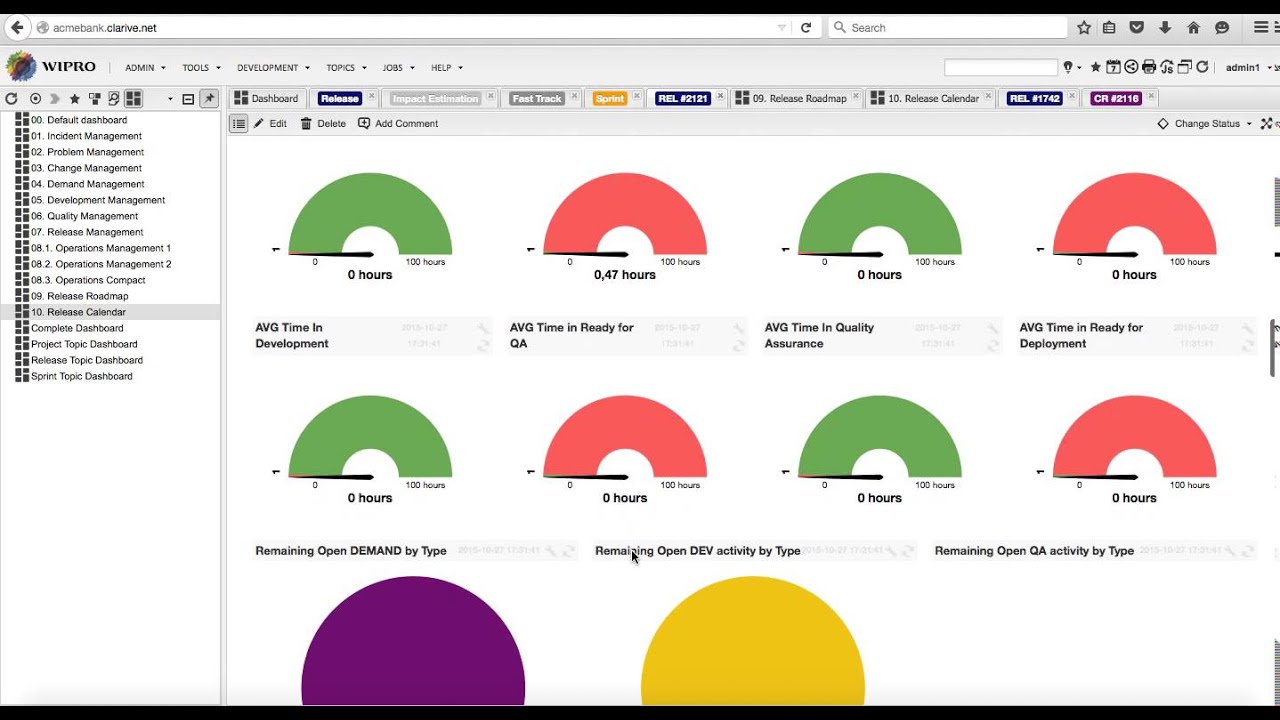The height and width of the screenshot is (720, 1280).
Task: Click refresh icon on AVG Time In Development widget
Action: pos(484,345)
